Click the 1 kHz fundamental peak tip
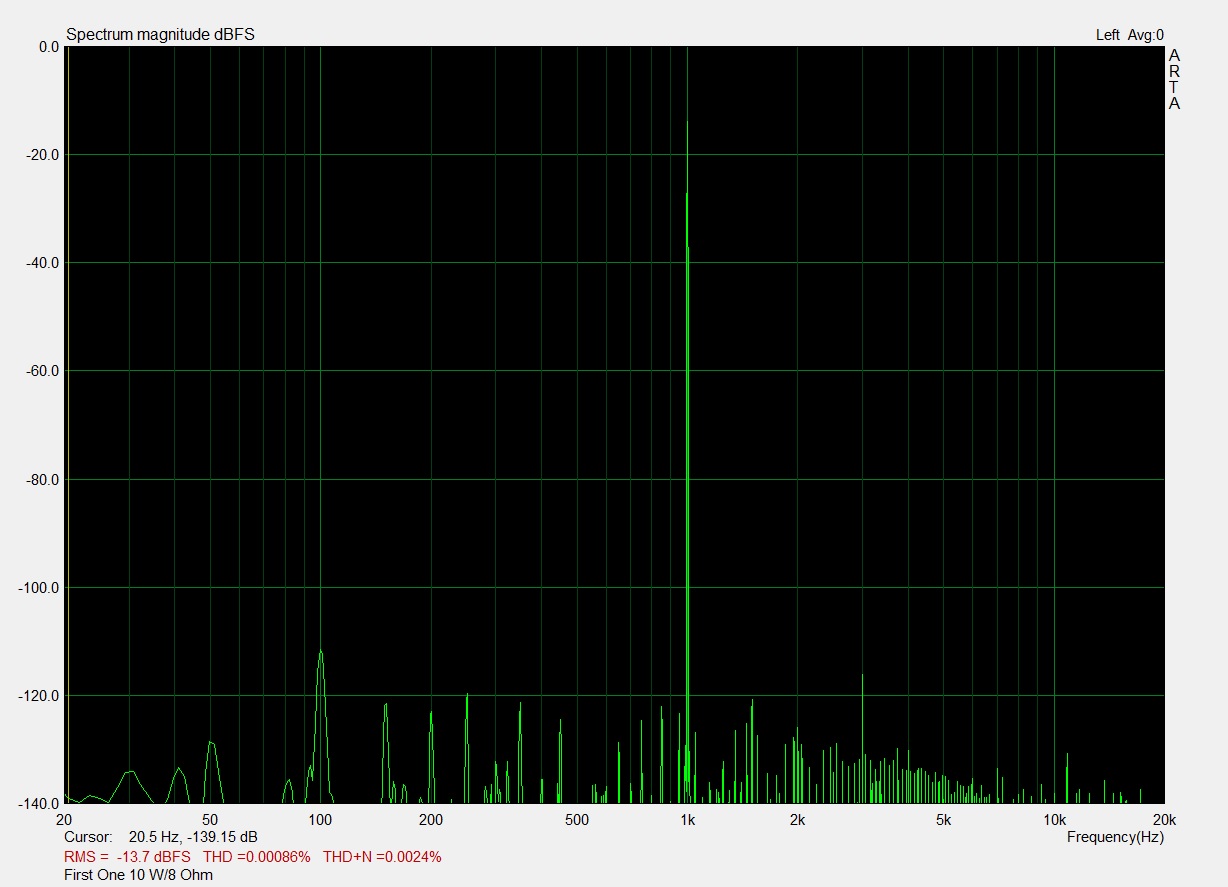The image size is (1228, 887). click(x=687, y=123)
